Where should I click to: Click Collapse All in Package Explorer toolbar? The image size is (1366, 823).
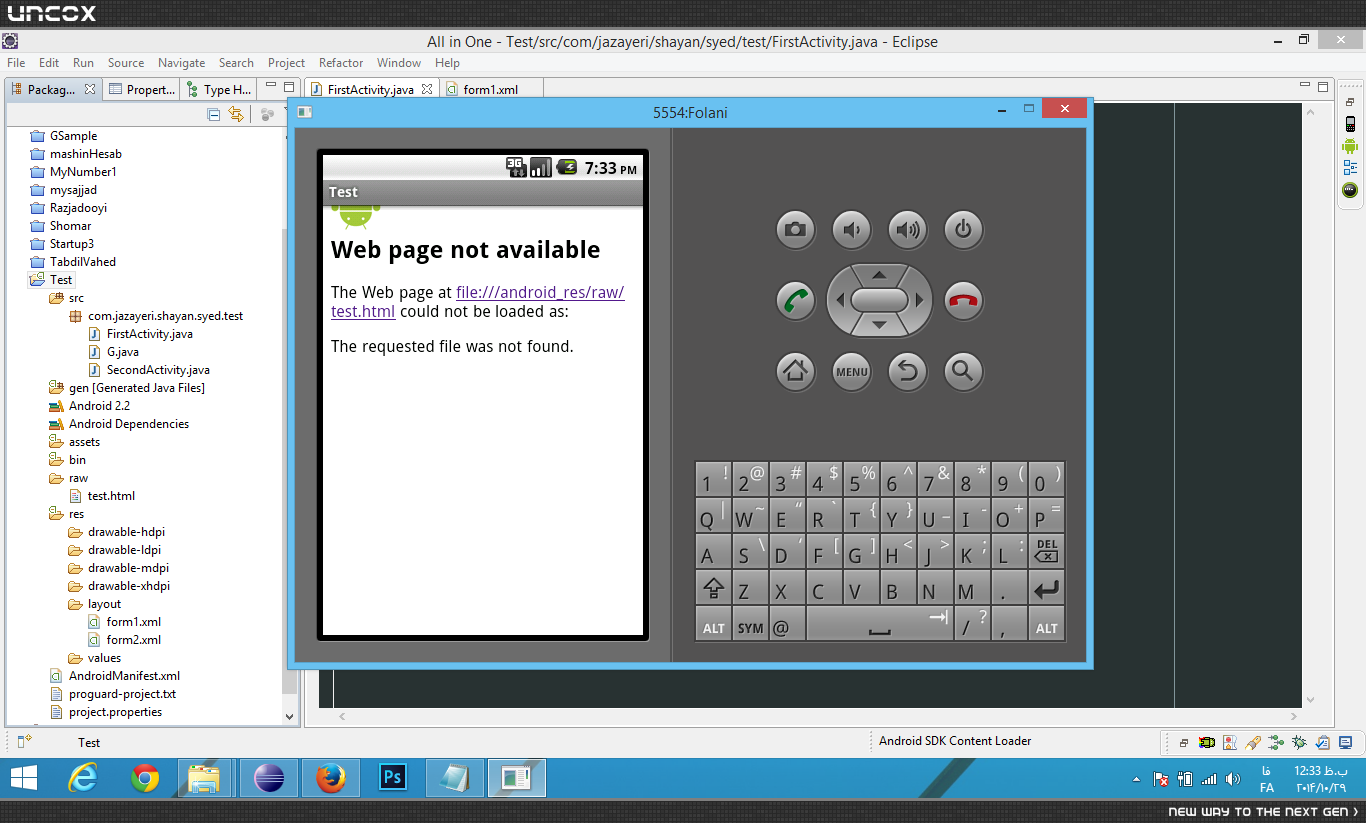(214, 114)
